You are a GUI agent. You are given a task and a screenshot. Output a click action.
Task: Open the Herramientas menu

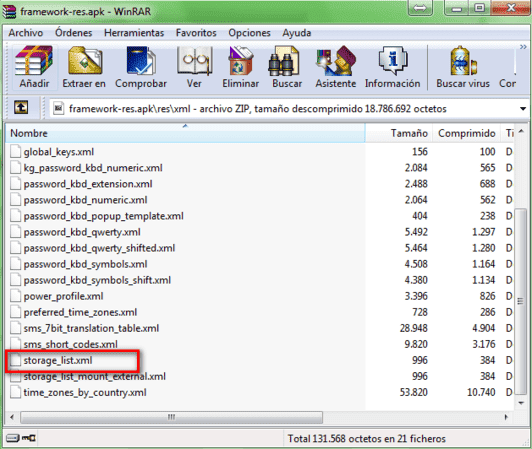point(134,33)
